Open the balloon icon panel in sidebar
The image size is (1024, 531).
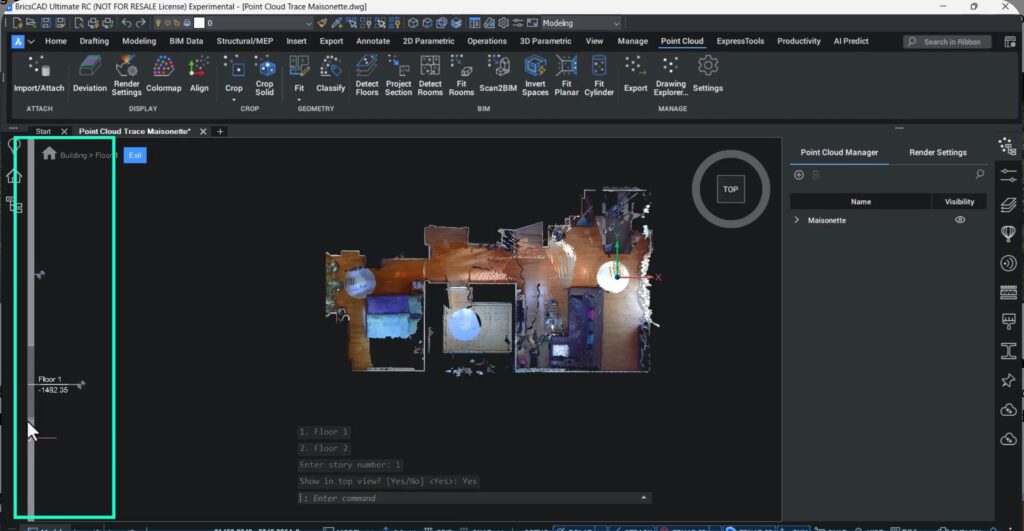pyautogui.click(x=1008, y=234)
